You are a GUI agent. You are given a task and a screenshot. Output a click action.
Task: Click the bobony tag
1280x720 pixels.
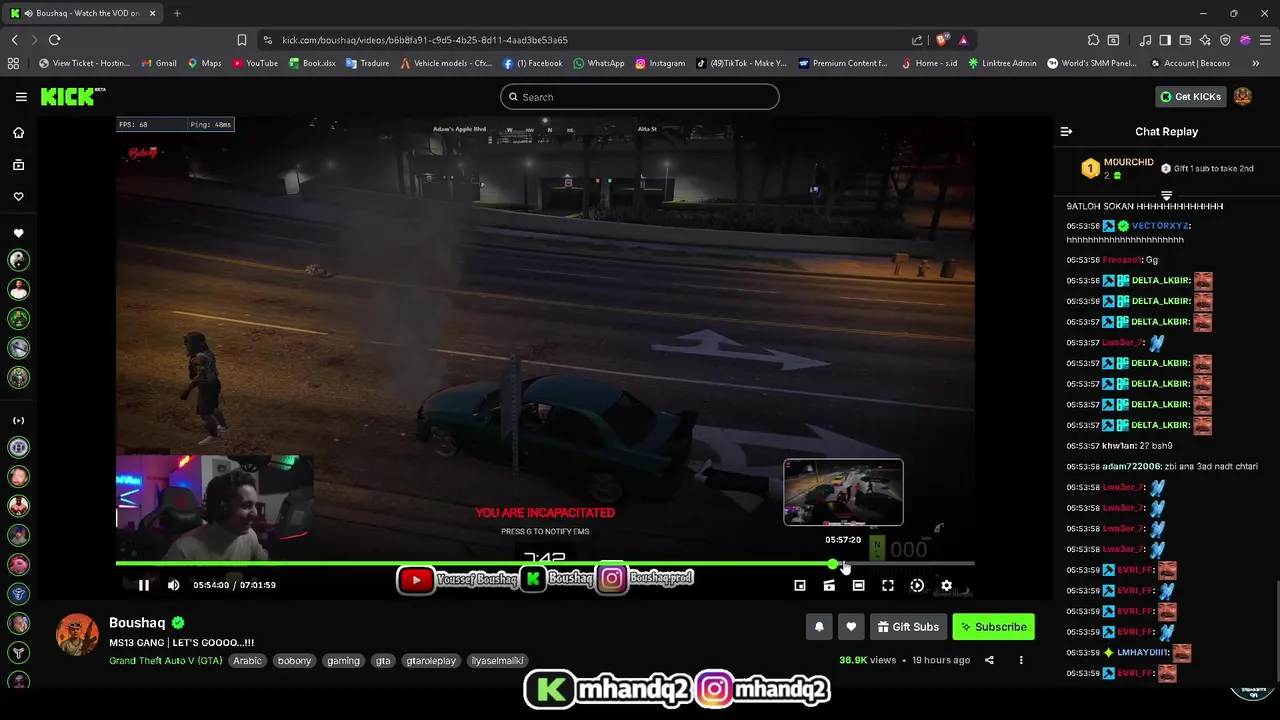tap(294, 661)
